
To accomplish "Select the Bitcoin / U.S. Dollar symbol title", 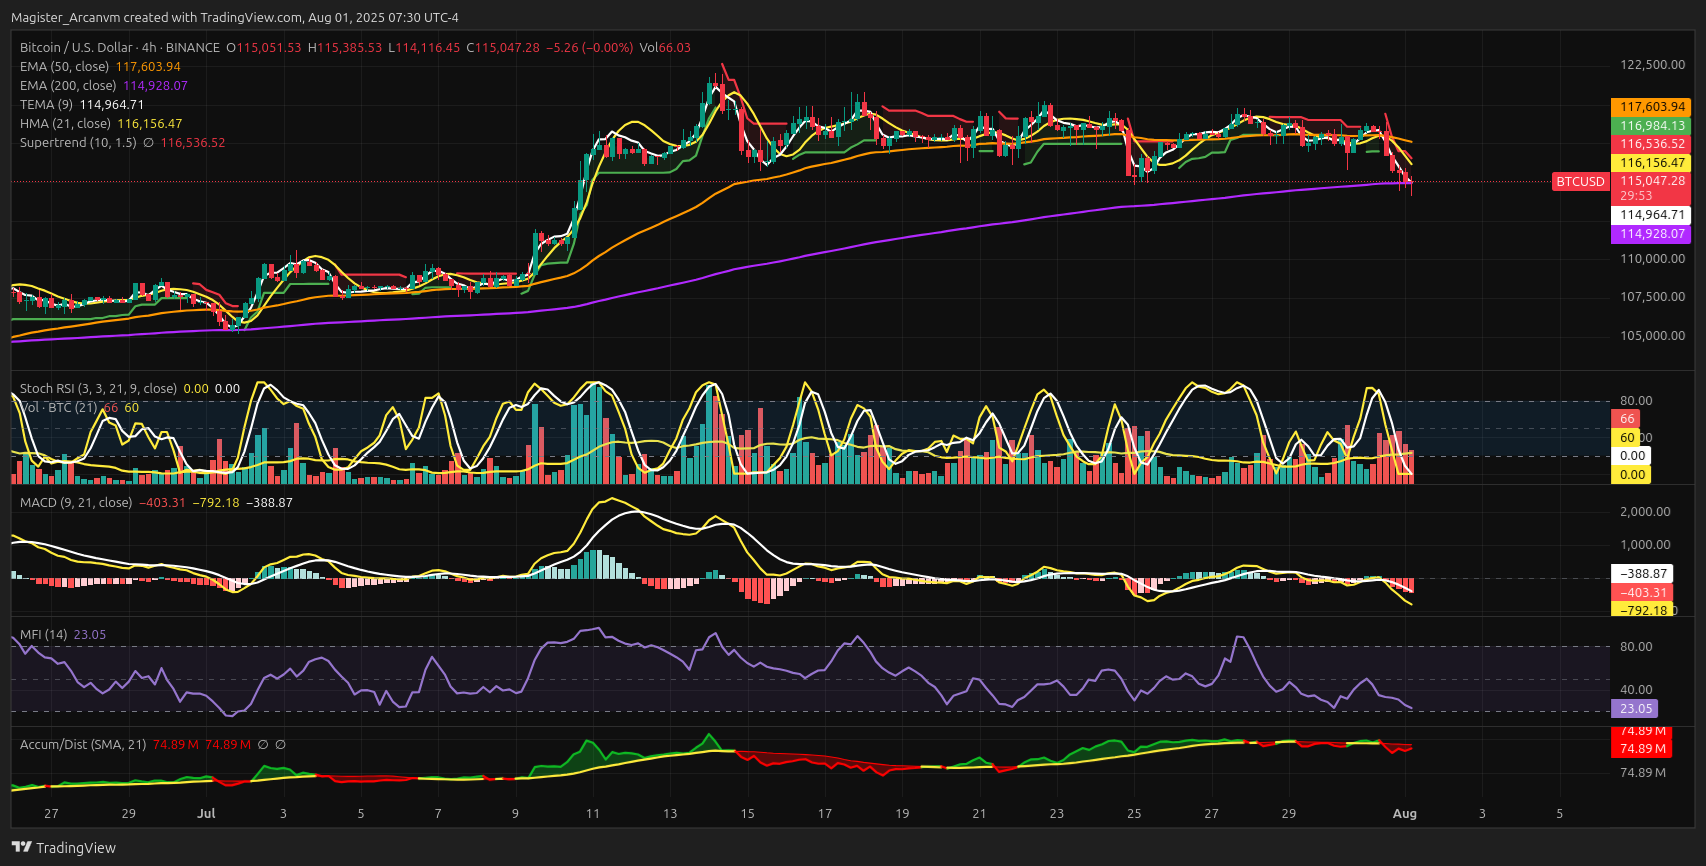I will pos(76,47).
